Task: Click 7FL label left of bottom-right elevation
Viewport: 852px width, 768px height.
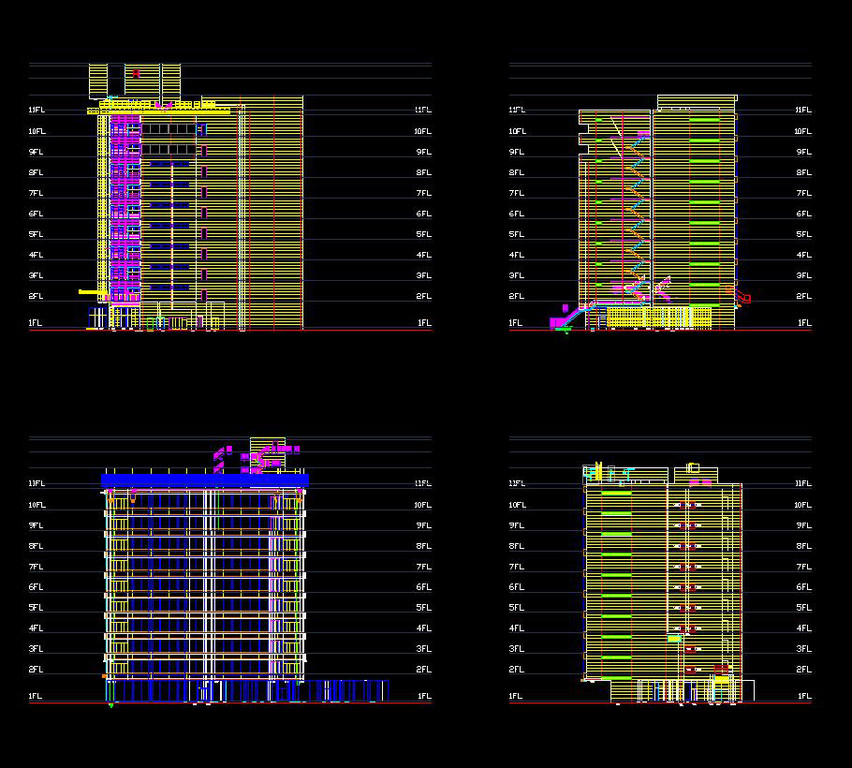Action: click(x=516, y=567)
